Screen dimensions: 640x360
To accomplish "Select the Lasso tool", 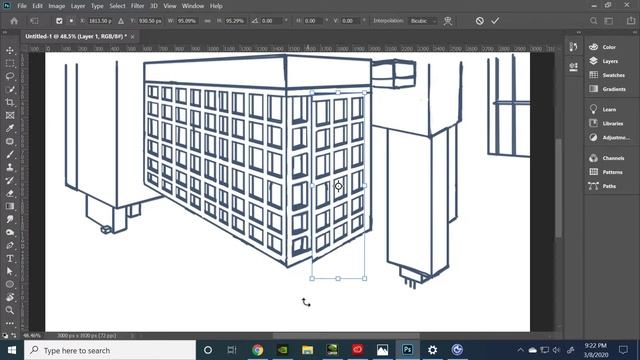I will point(10,76).
